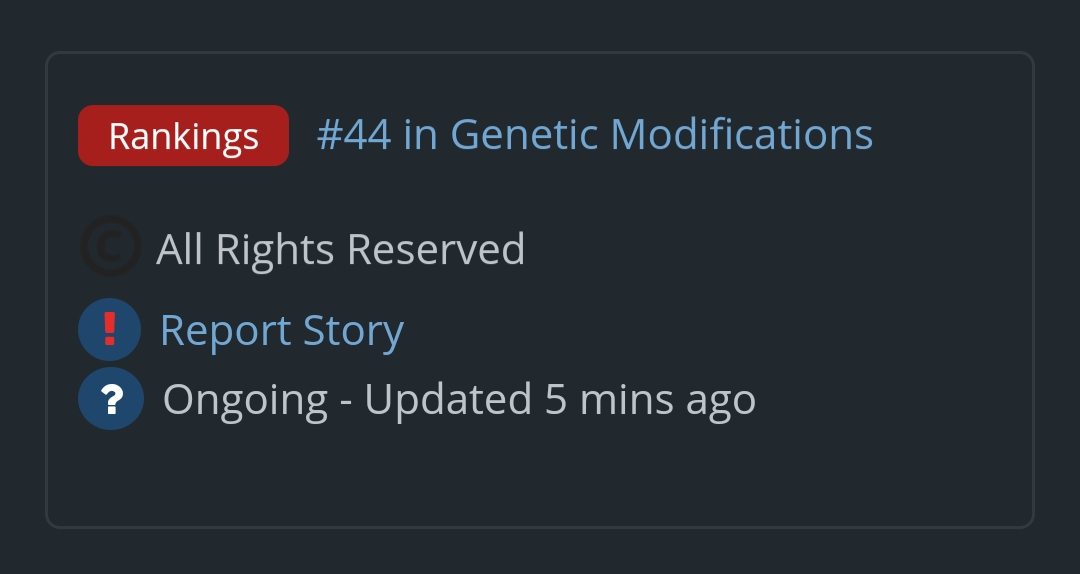Click the Updated 5 mins ago timestamp

pyautogui.click(x=560, y=399)
